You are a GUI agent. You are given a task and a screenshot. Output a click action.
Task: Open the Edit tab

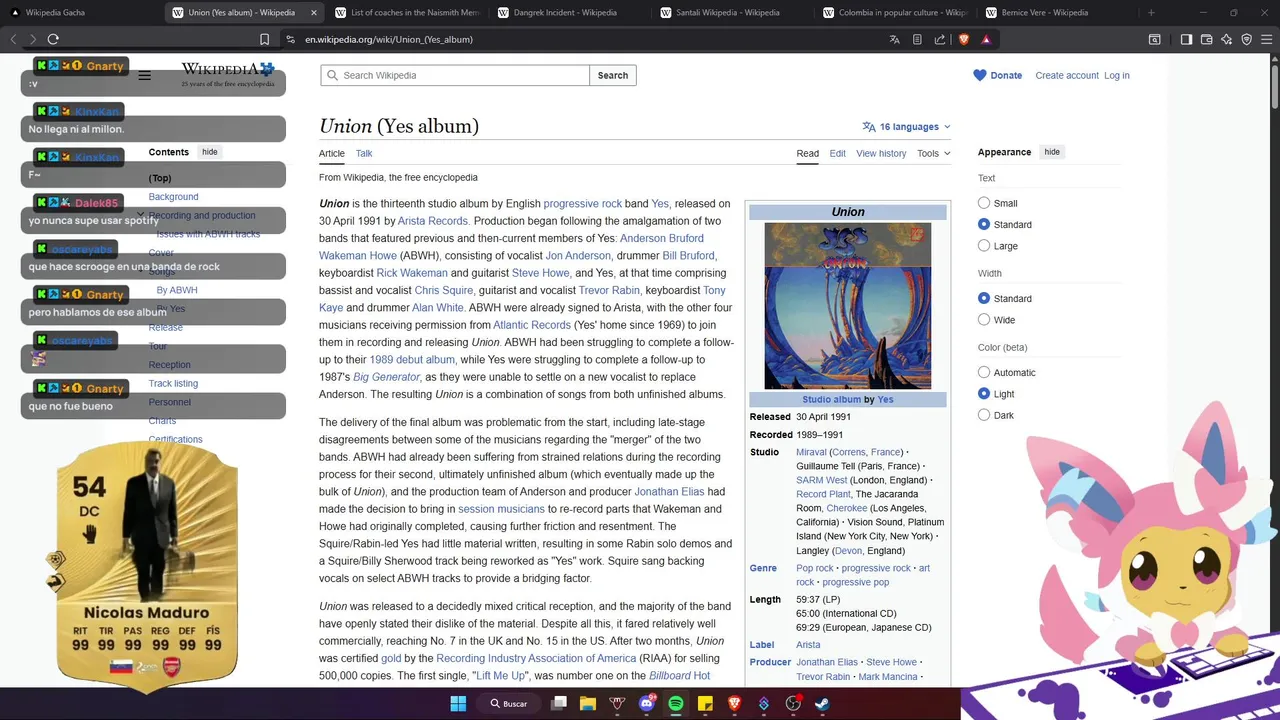837,153
